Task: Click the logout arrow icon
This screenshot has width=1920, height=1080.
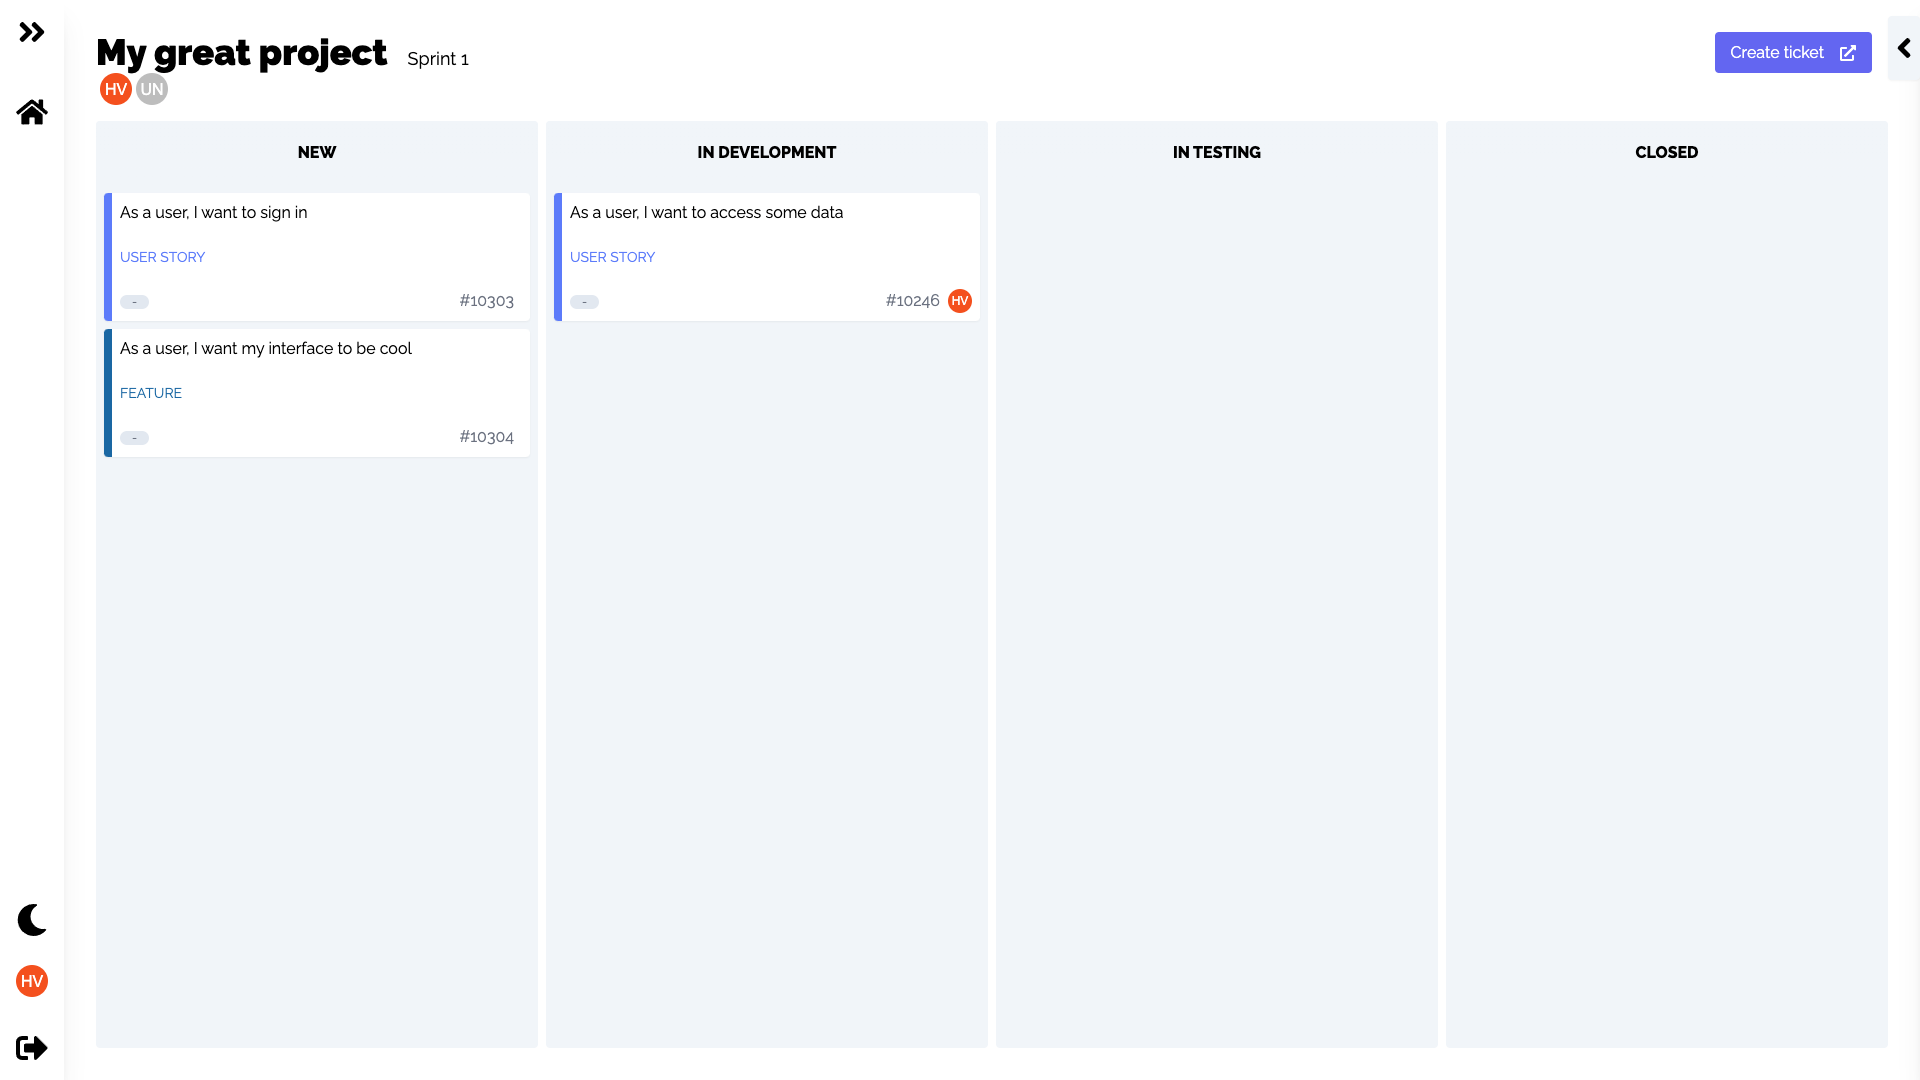Action: pyautogui.click(x=32, y=1048)
